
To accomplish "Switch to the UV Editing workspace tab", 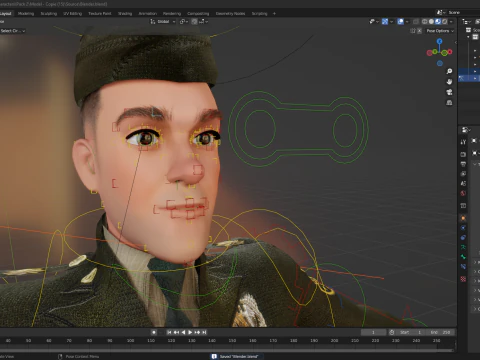I will [72, 13].
